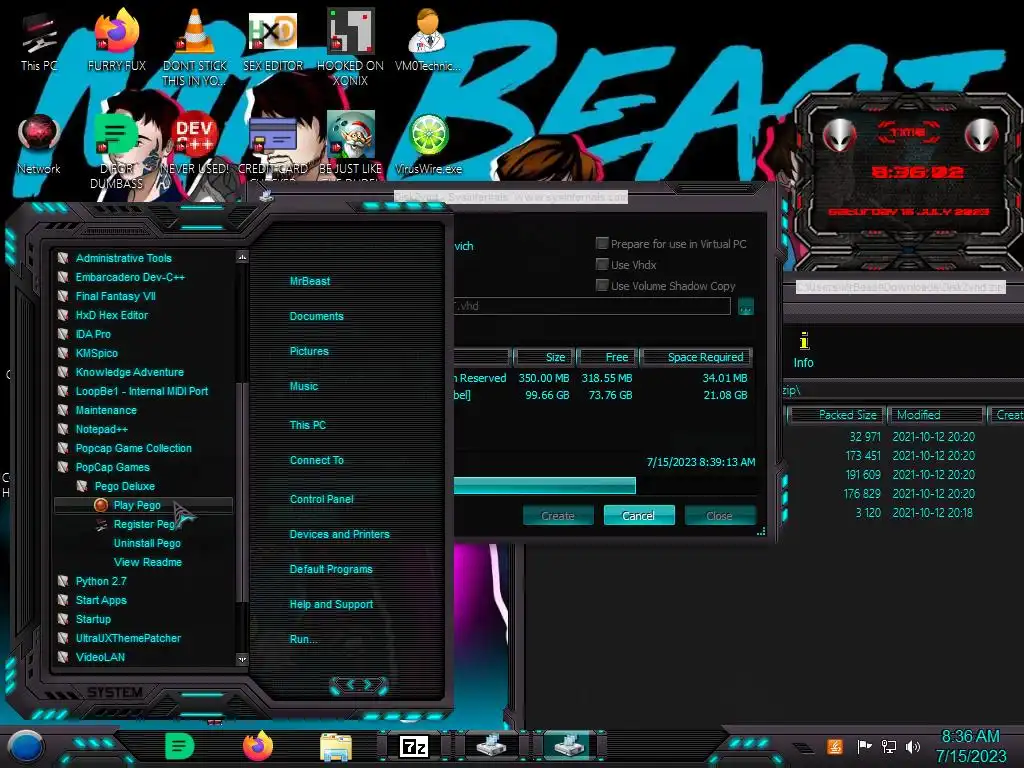Select View Readme in program list
Screen dimensions: 1024x768
(148, 562)
